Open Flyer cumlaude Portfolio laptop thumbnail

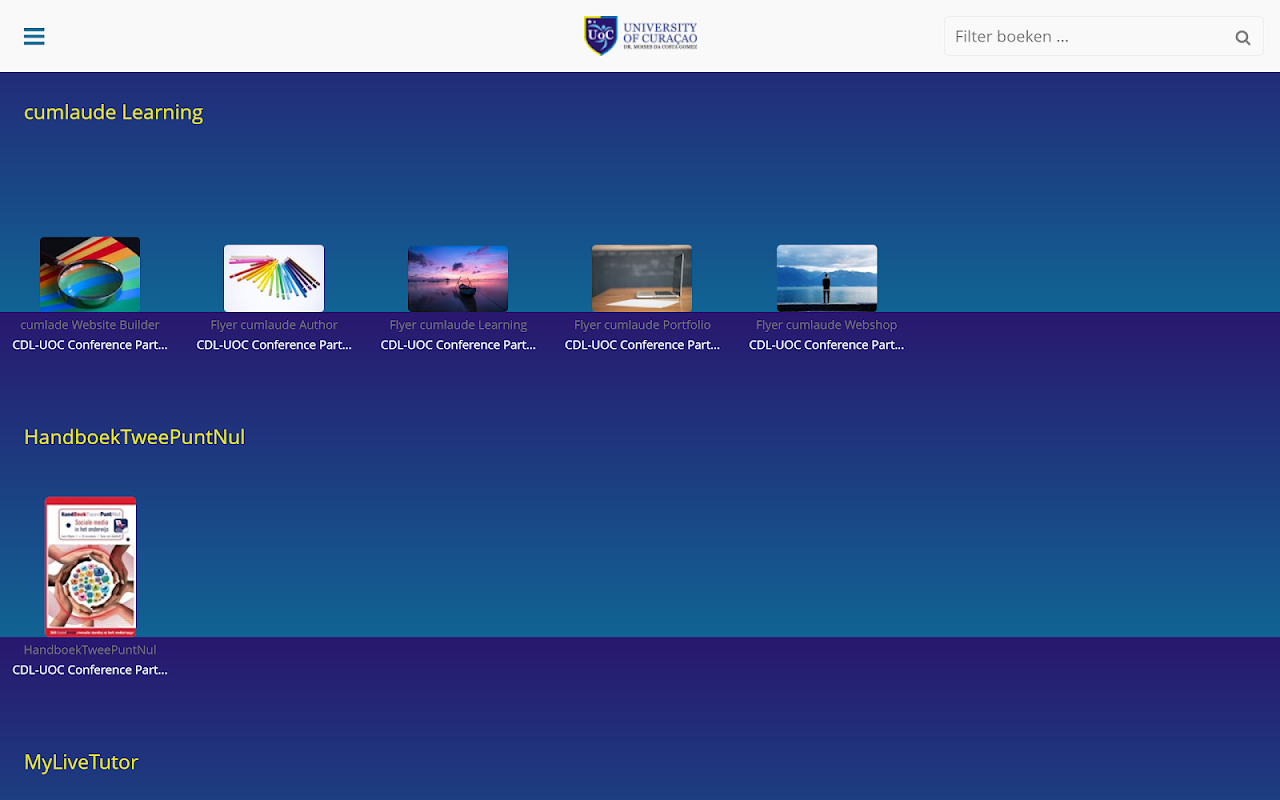tap(642, 278)
